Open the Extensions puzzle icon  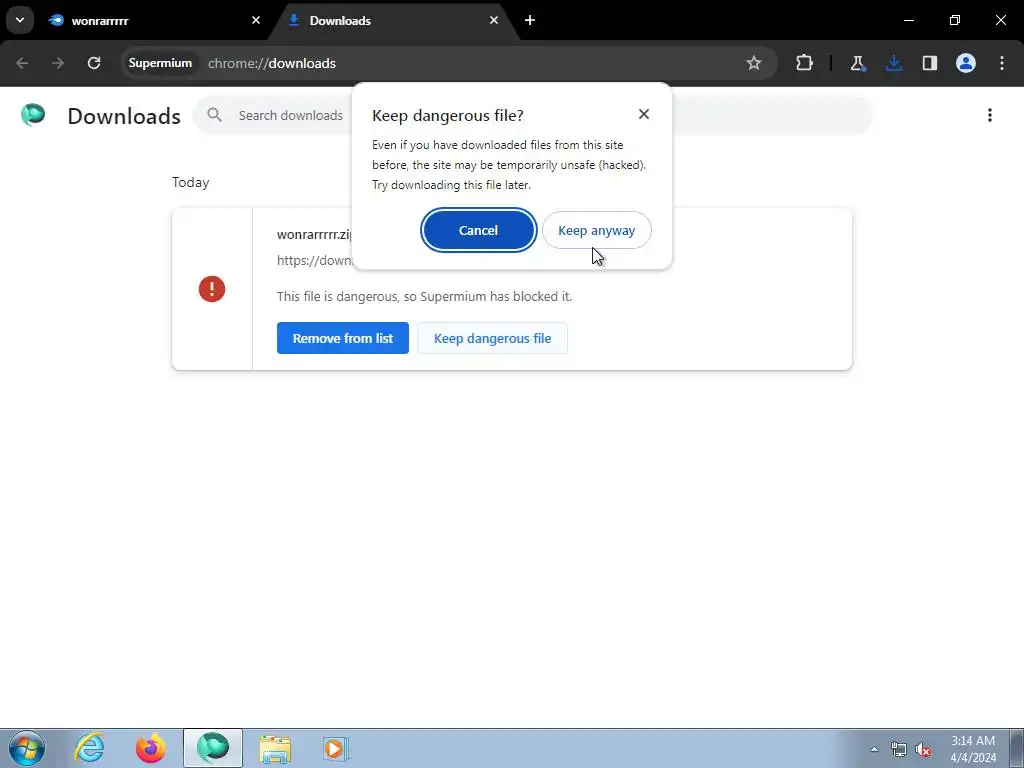coord(805,63)
